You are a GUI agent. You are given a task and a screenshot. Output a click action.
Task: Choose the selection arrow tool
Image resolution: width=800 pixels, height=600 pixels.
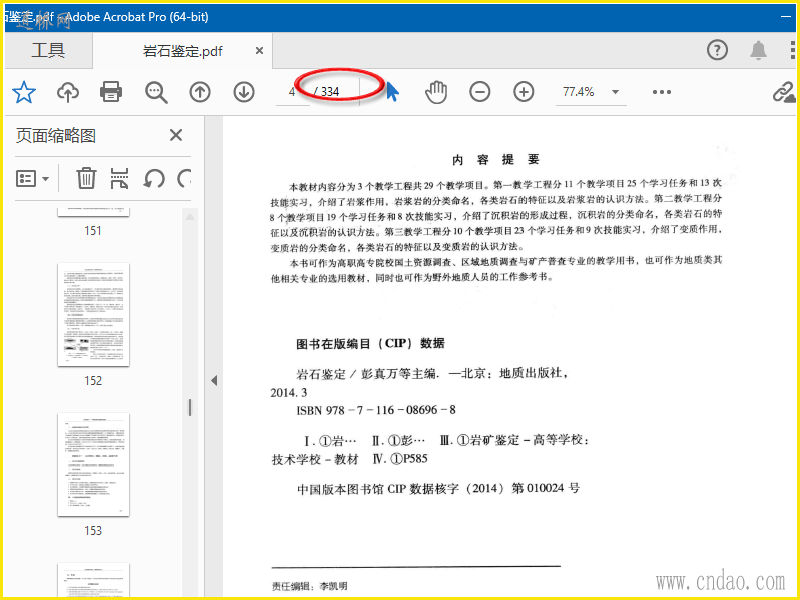click(392, 92)
